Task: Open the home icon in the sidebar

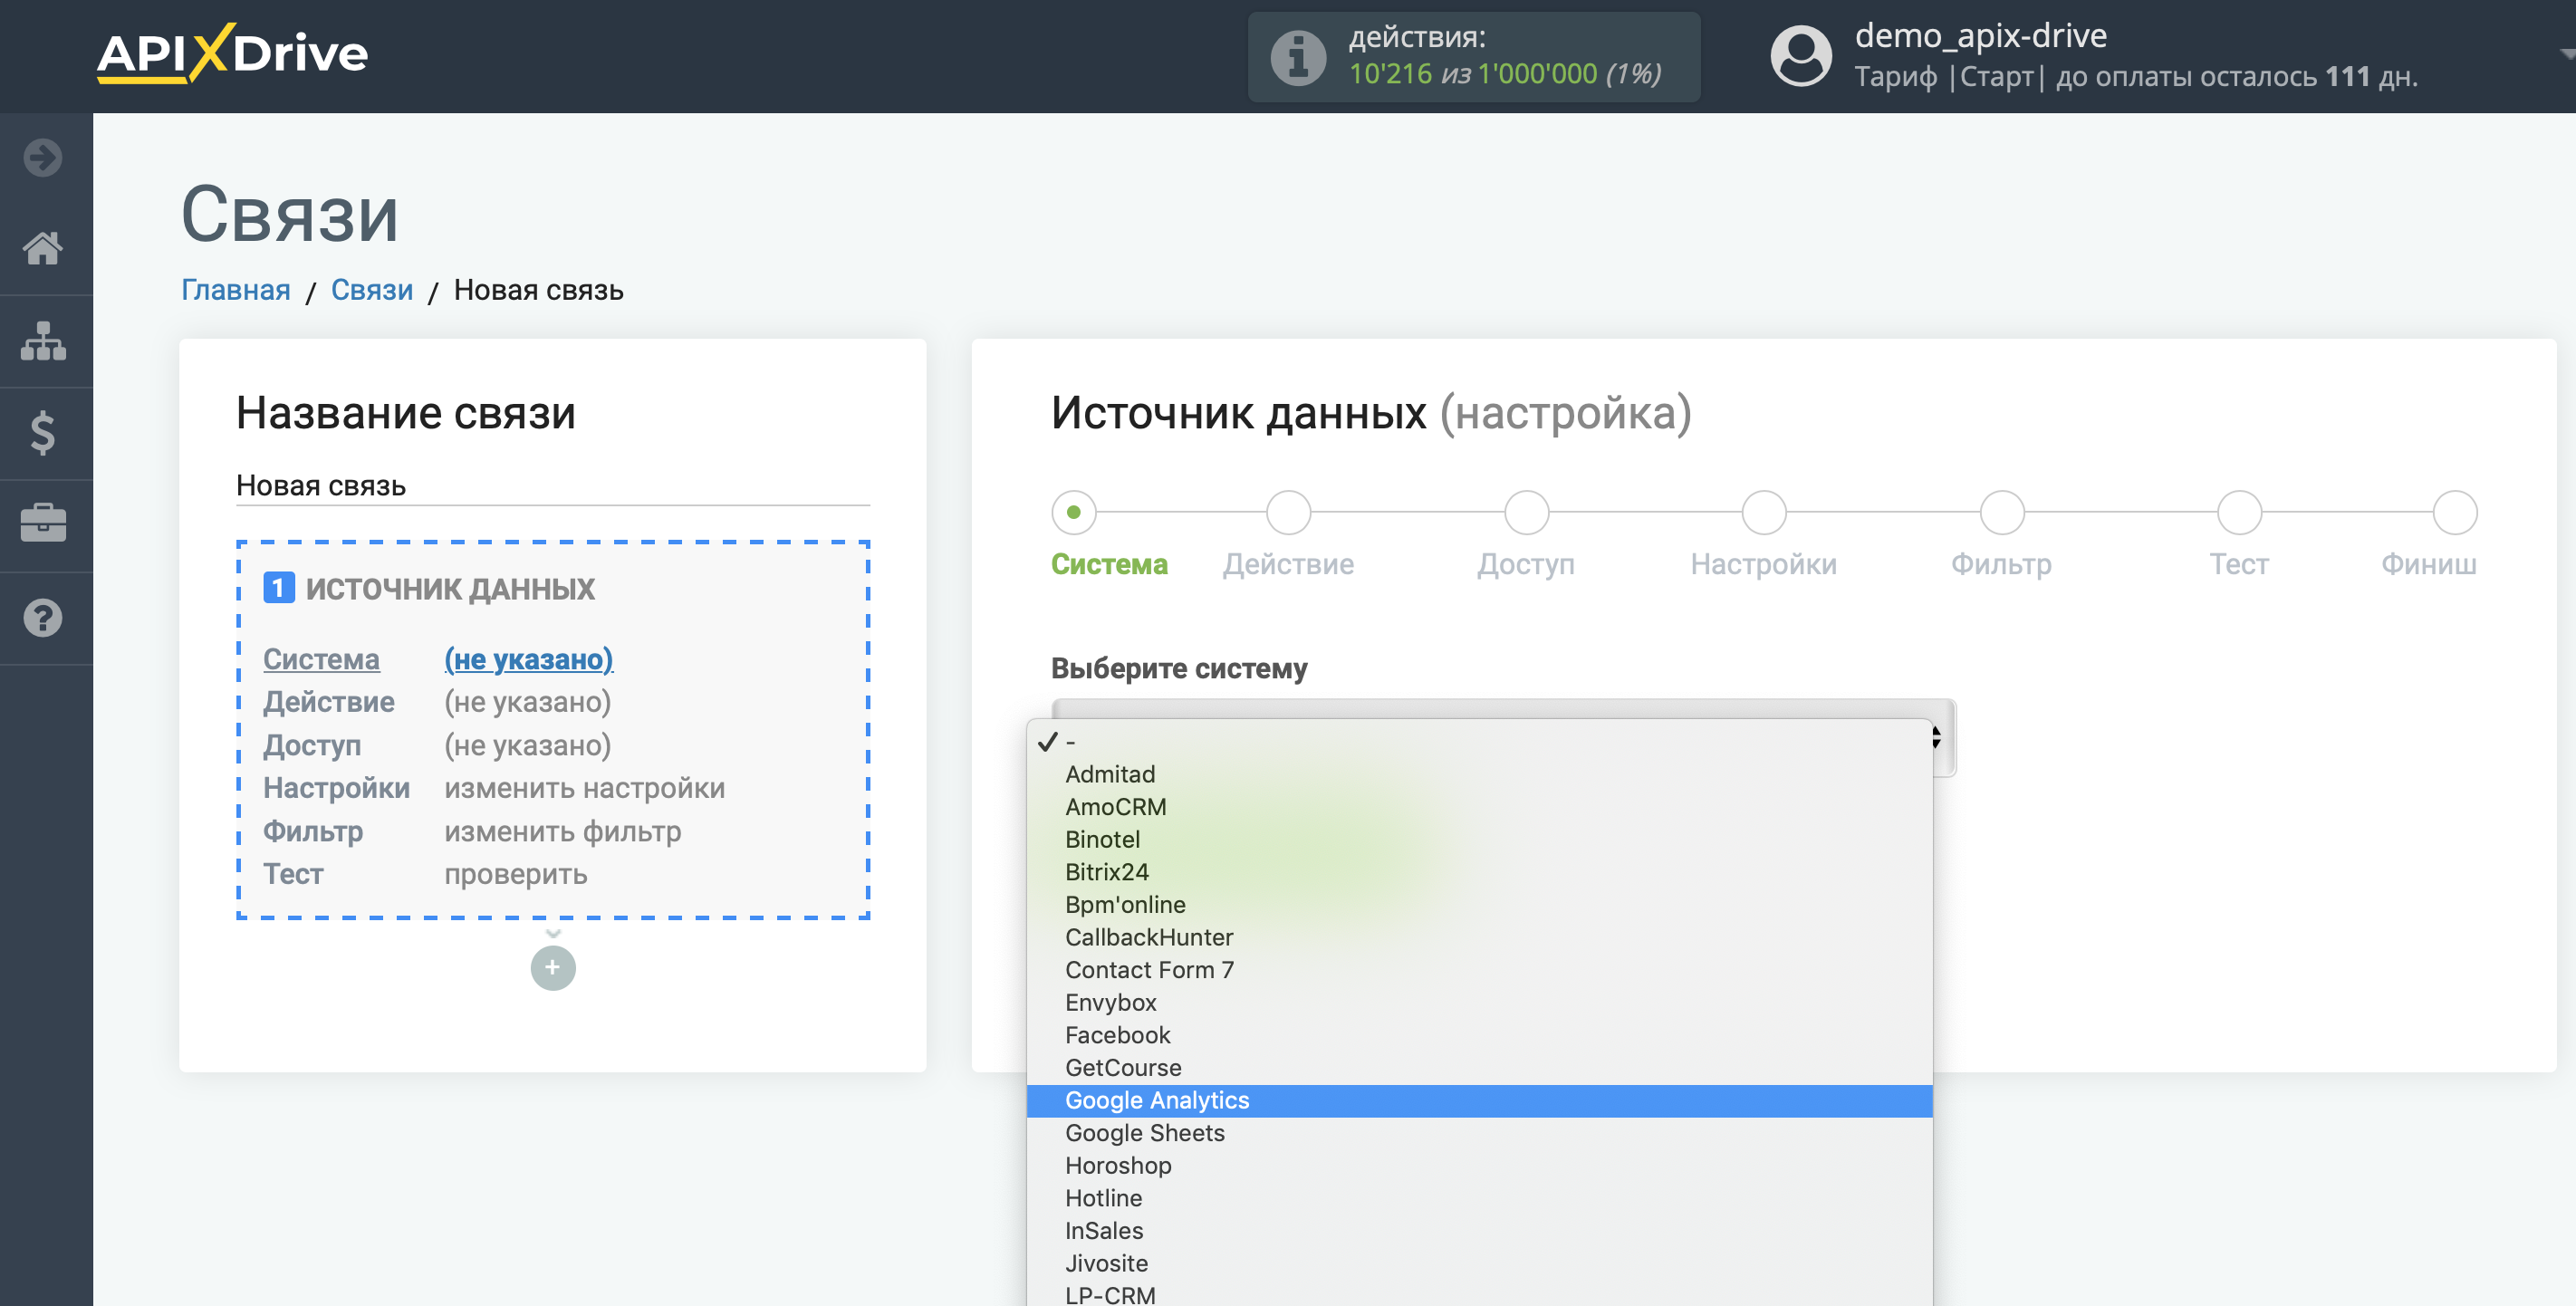Action: pyautogui.click(x=43, y=248)
